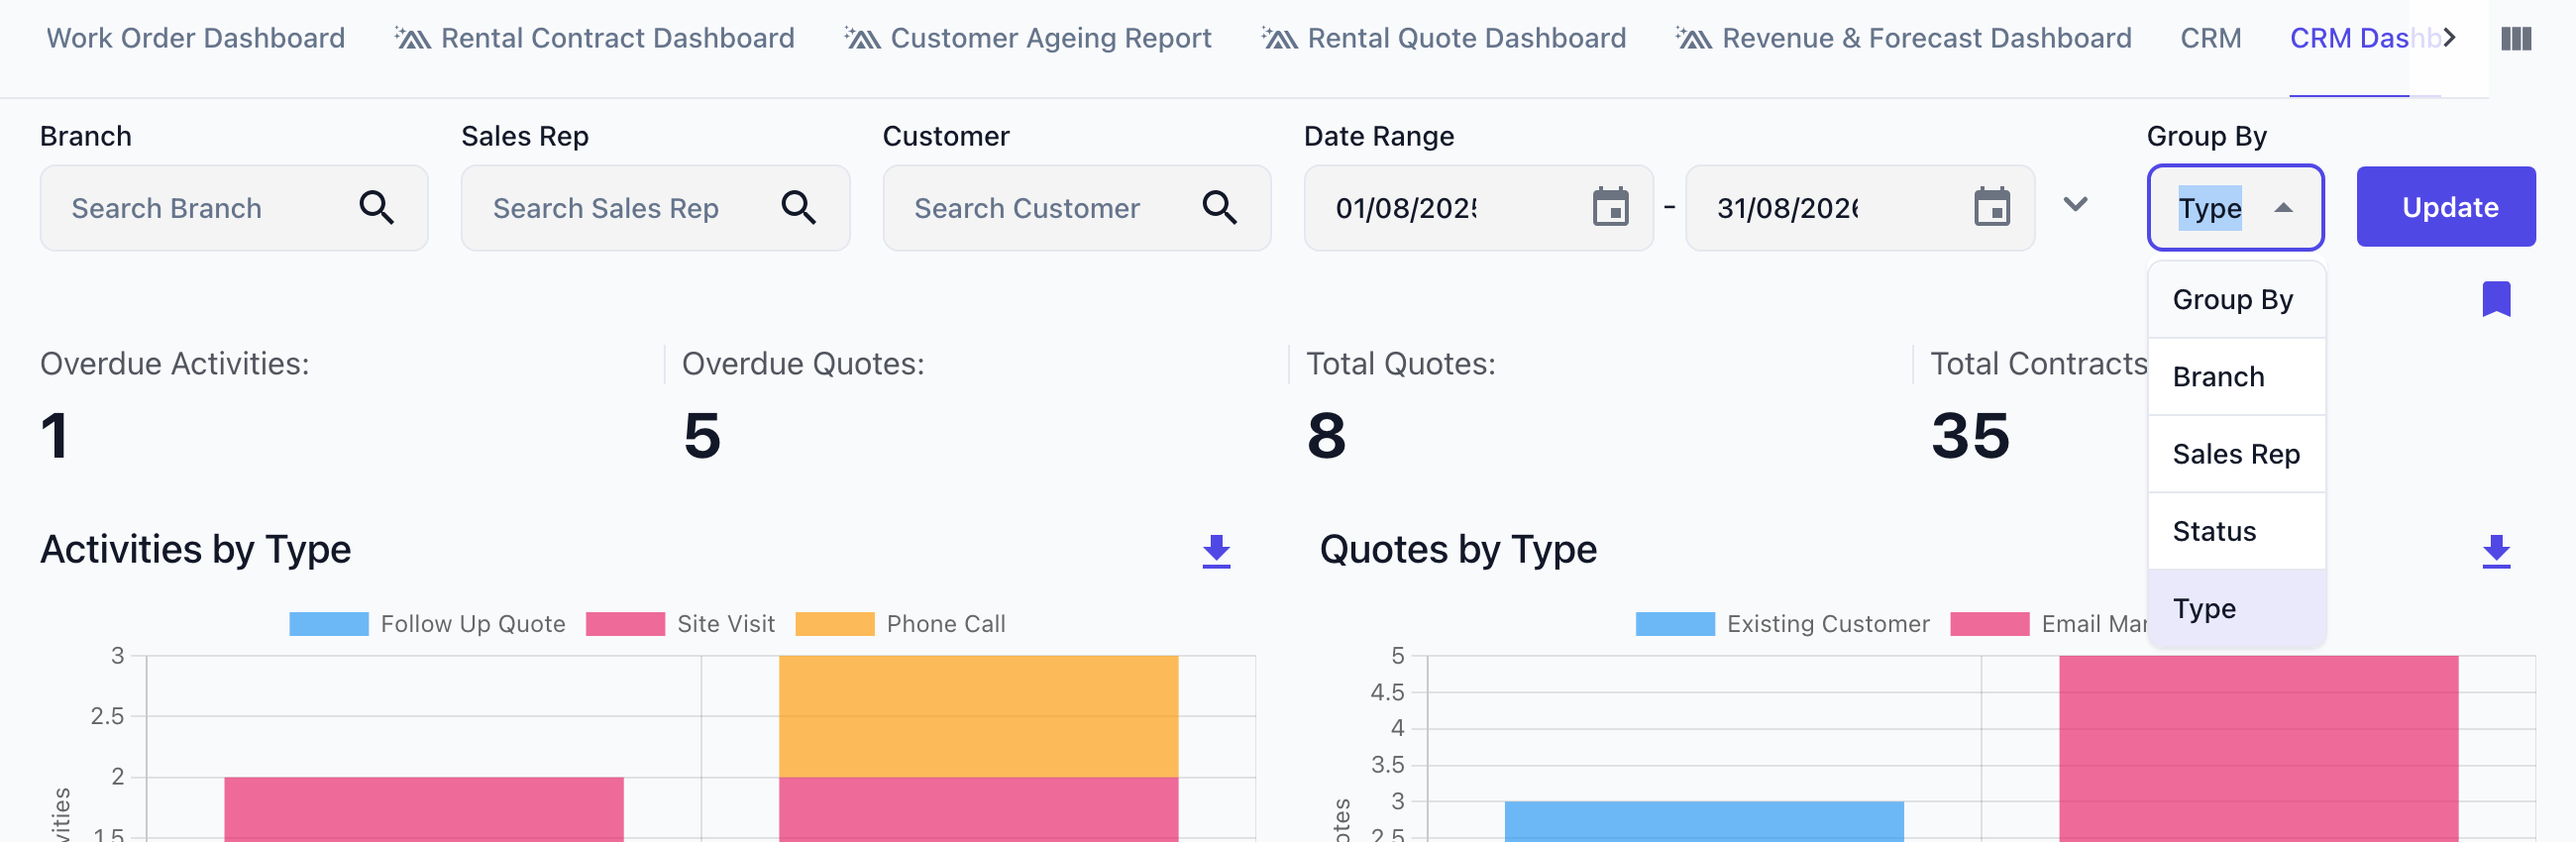Screen dimensions: 2576x842
Task: Click the Site Visit legend label
Action: [726, 624]
